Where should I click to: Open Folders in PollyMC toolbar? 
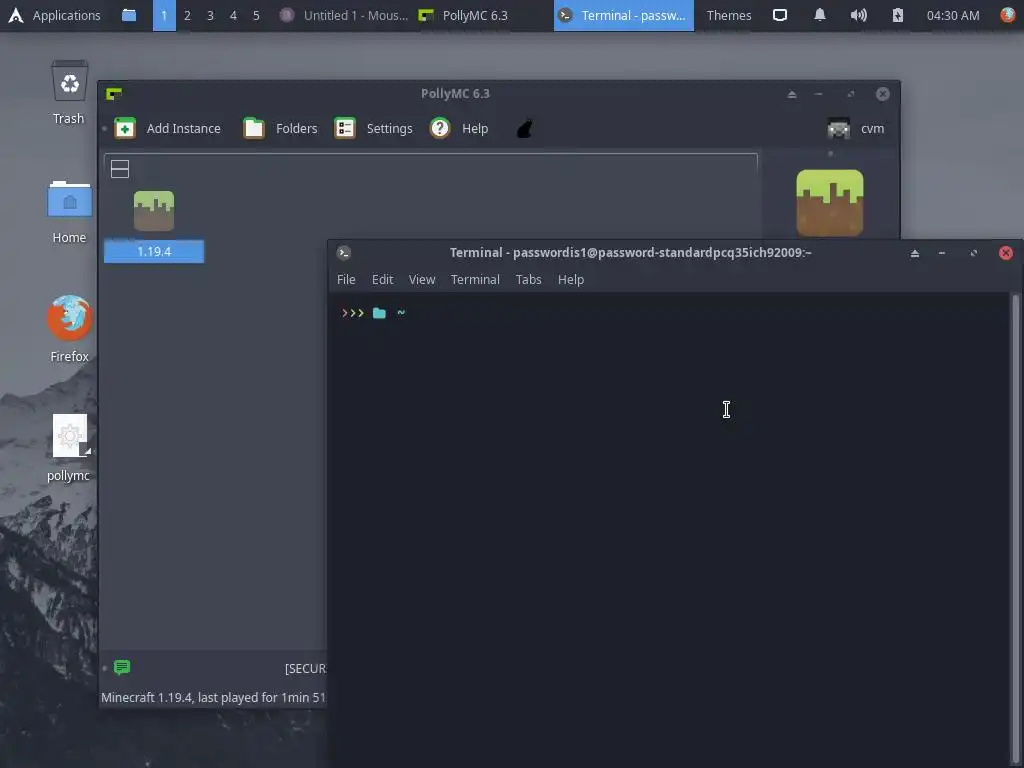(x=280, y=129)
